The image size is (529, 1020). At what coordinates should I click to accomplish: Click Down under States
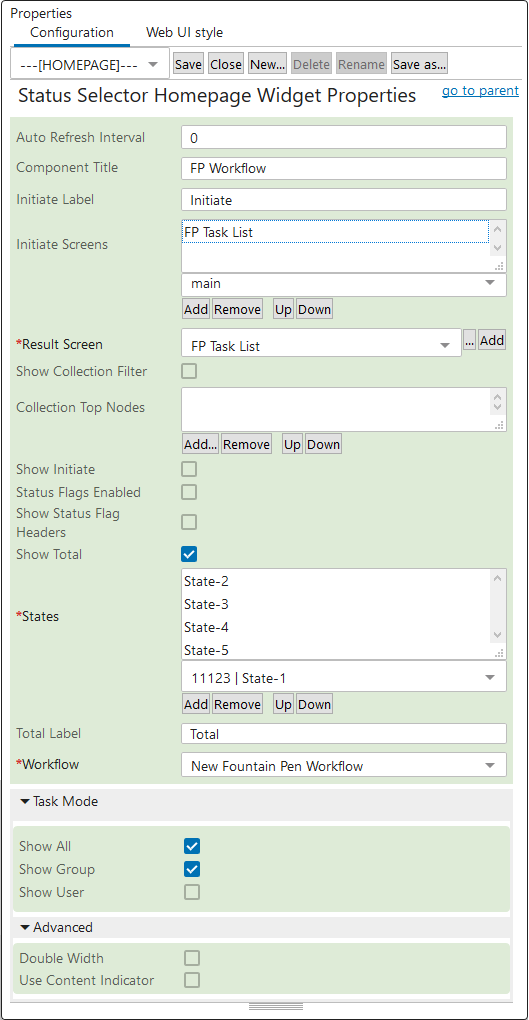click(x=314, y=705)
